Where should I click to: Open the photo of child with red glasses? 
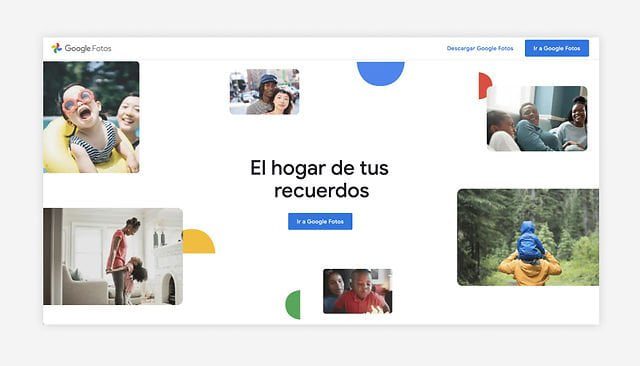(x=91, y=117)
